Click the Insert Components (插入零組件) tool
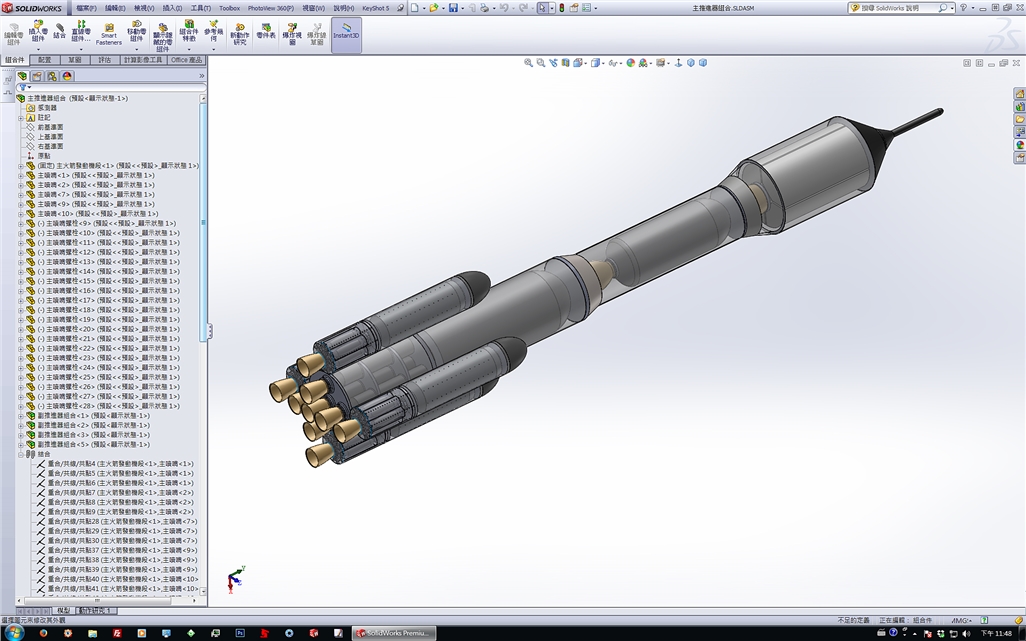Image resolution: width=1026 pixels, height=641 pixels. (38, 31)
